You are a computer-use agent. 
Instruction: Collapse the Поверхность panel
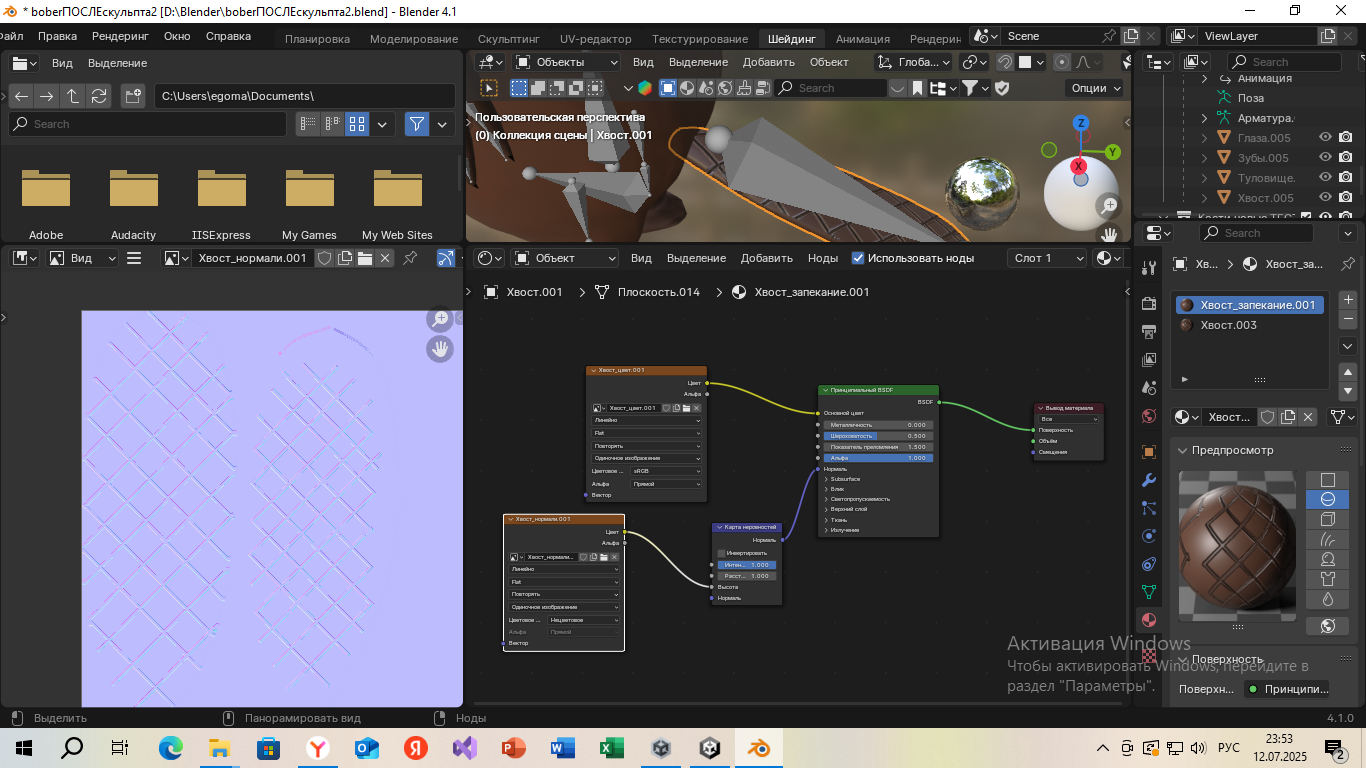pyautogui.click(x=1182, y=659)
